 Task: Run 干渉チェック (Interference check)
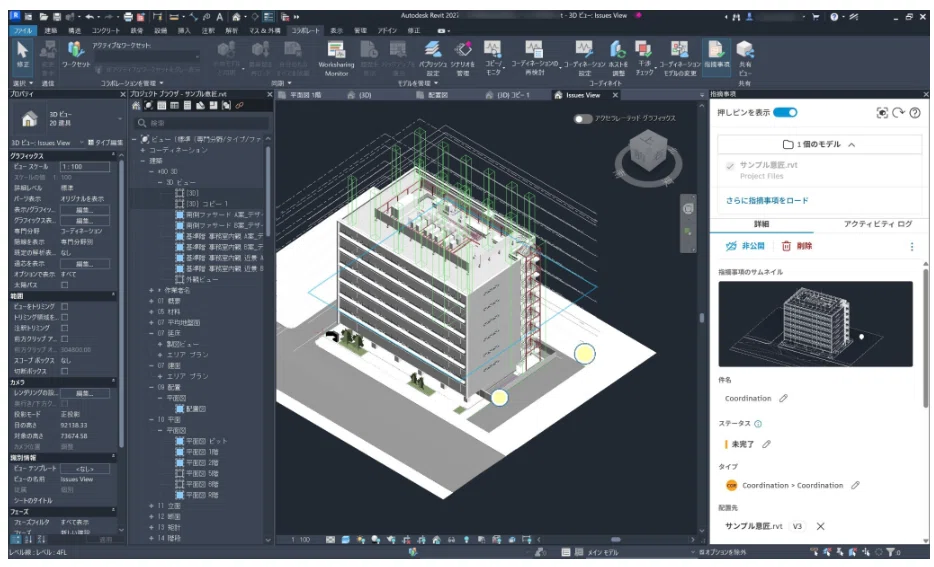tap(644, 58)
